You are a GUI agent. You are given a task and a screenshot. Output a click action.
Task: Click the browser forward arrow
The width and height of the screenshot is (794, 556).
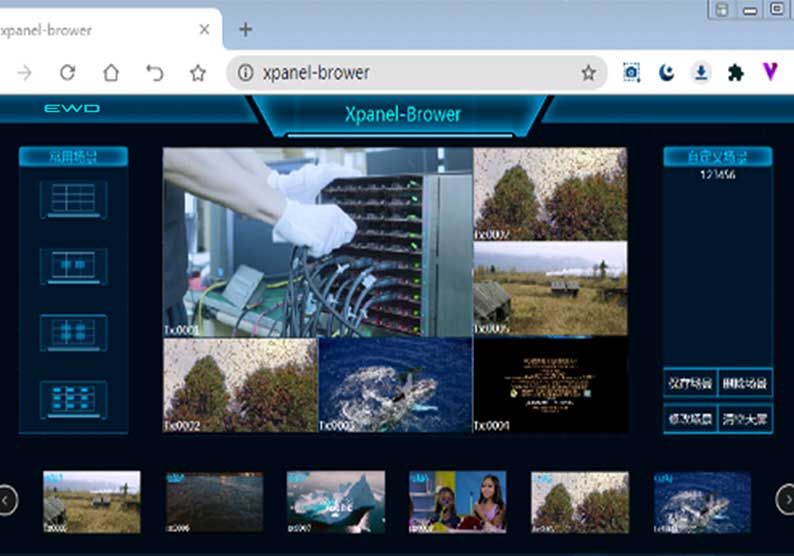[x=24, y=73]
